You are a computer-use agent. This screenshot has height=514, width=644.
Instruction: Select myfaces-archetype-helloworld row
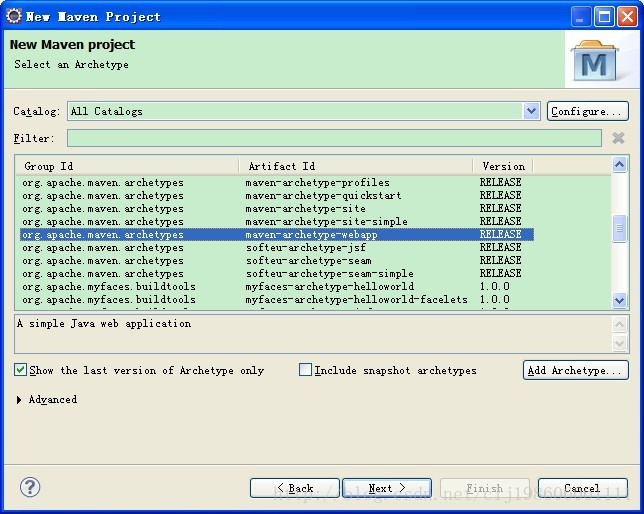[x=277, y=286]
